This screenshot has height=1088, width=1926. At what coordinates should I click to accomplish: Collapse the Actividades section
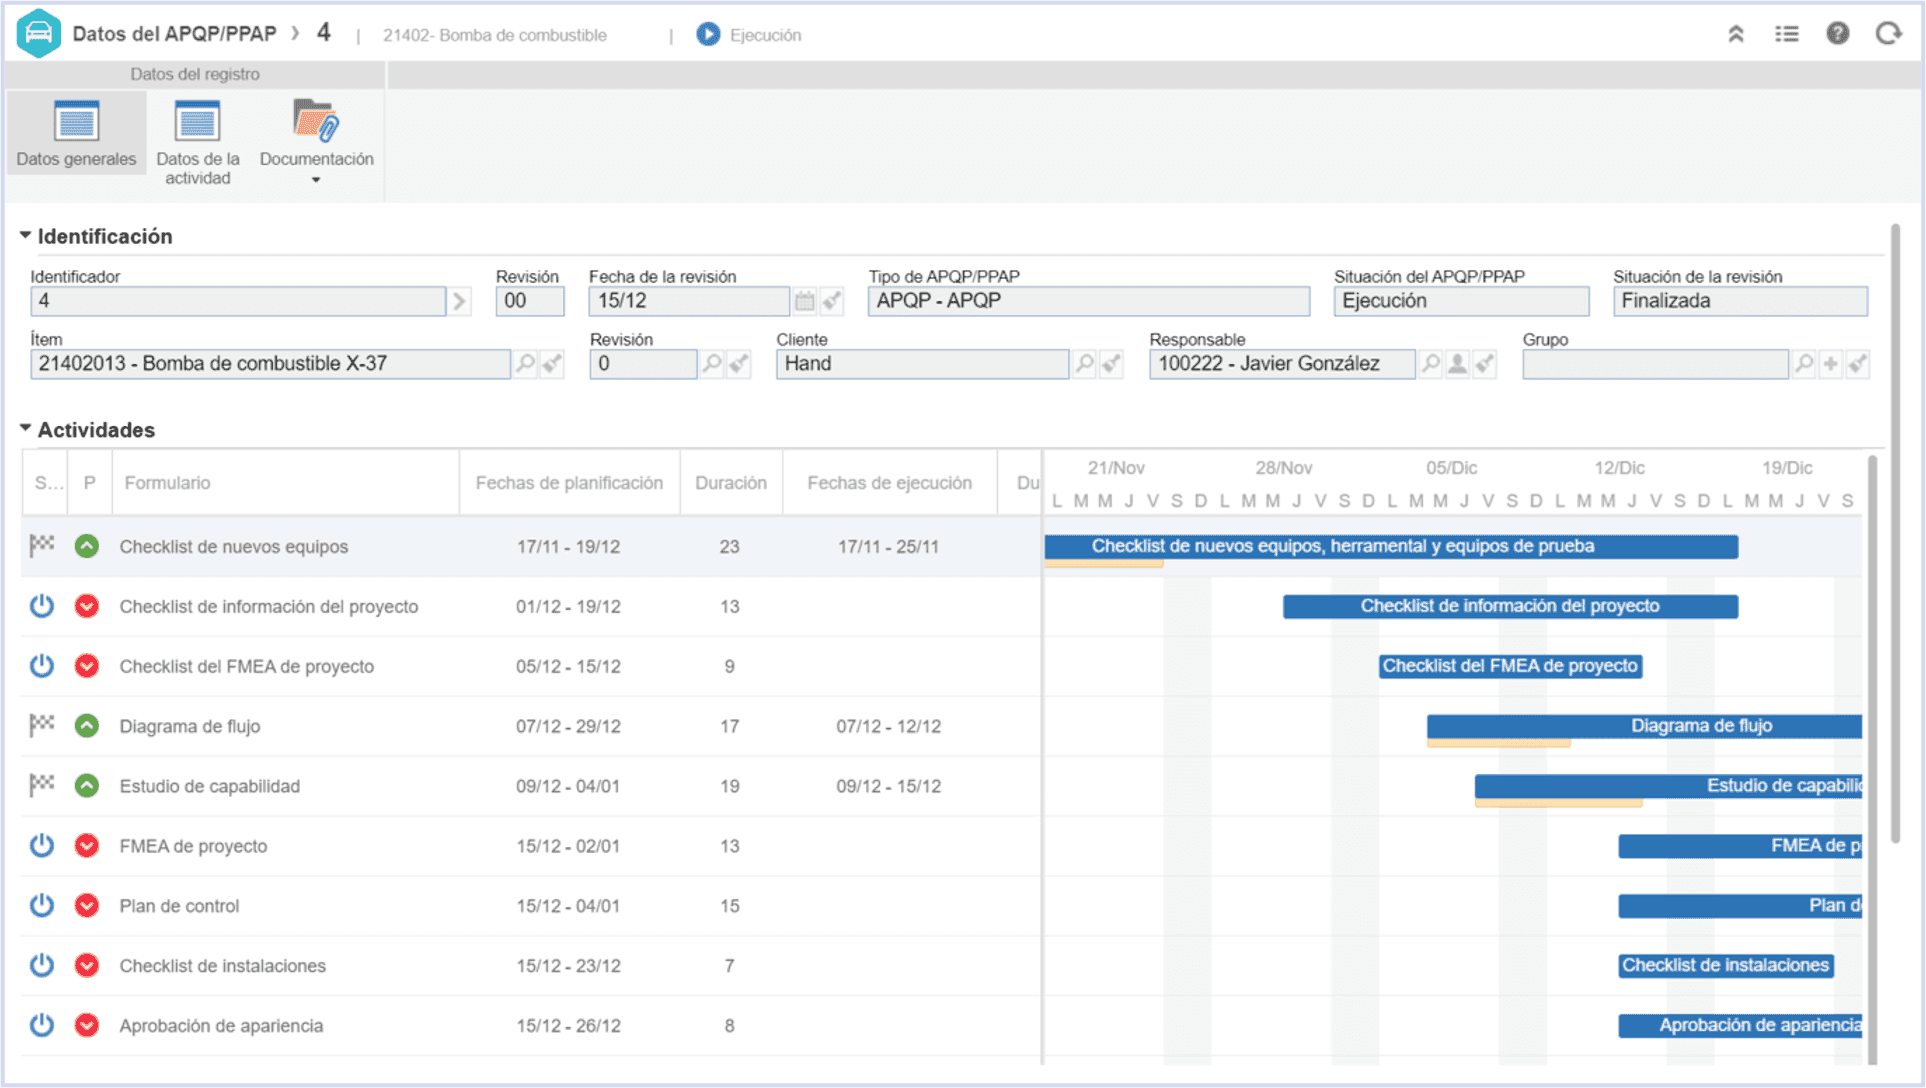pos(25,429)
